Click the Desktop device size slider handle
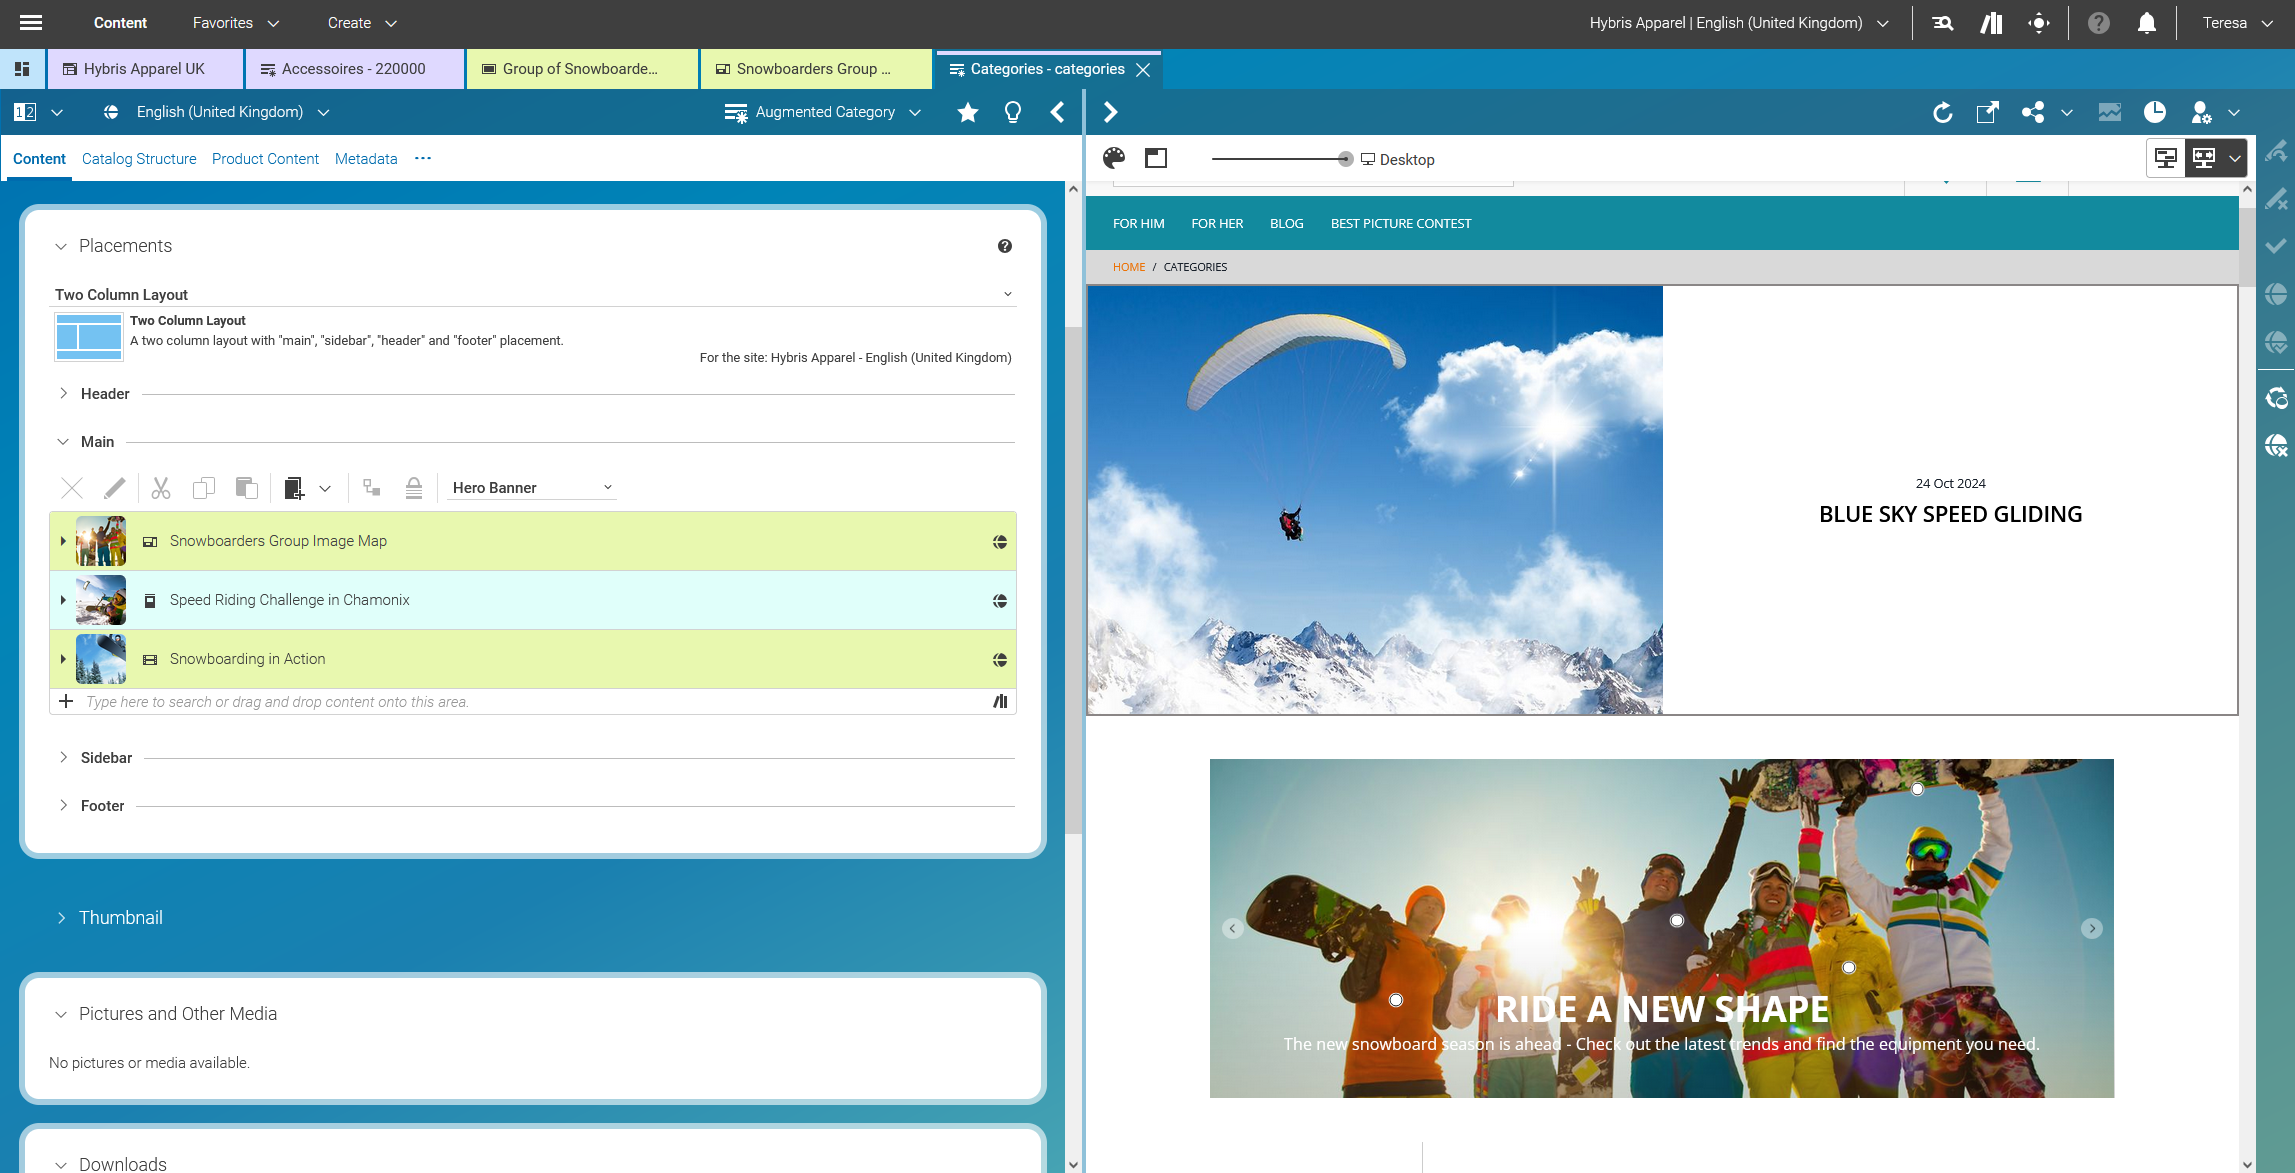The image size is (2295, 1173). pos(1345,159)
